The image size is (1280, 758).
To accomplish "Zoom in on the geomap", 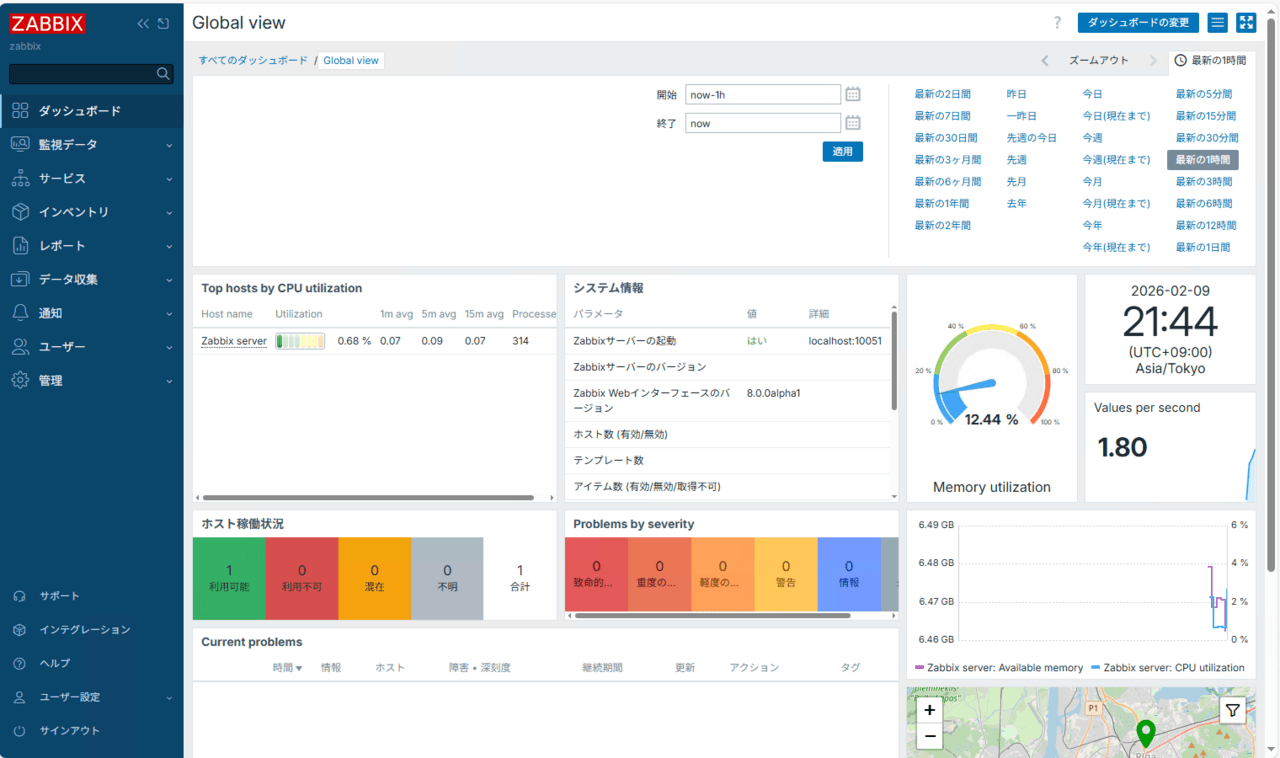I will coord(929,710).
